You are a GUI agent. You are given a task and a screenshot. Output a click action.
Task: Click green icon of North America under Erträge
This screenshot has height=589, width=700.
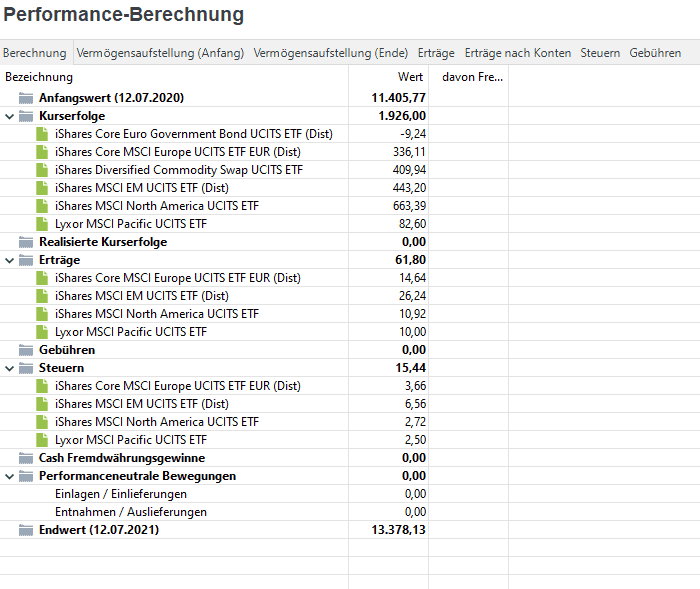[42, 314]
